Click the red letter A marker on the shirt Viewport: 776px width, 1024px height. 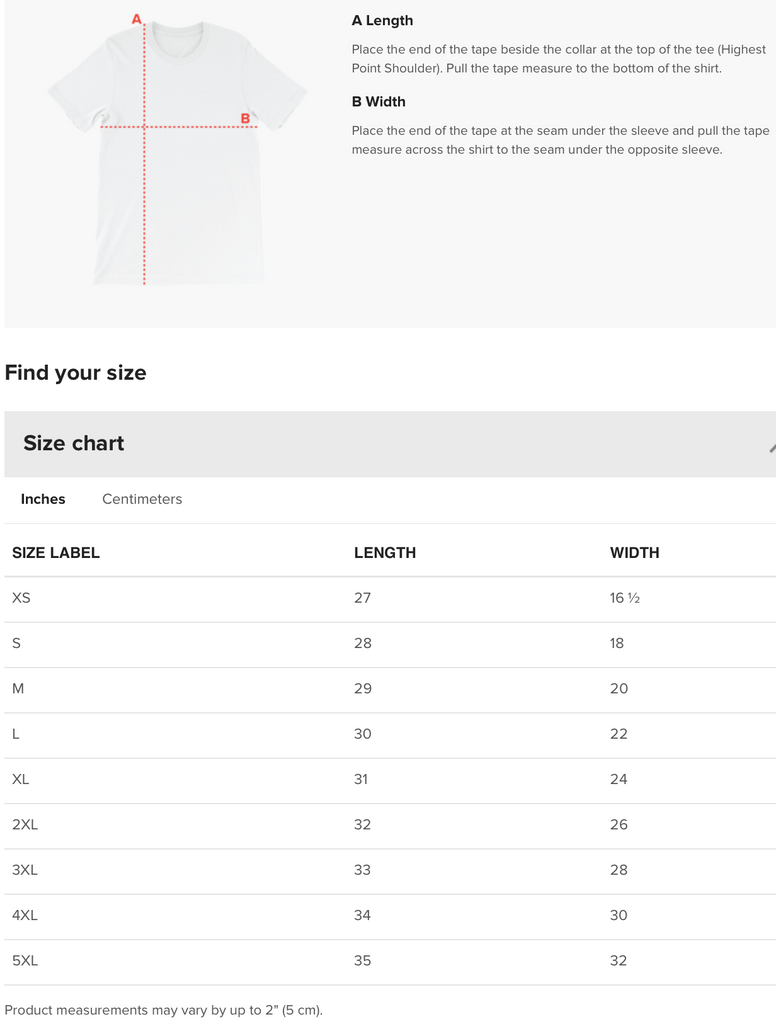coord(138,19)
